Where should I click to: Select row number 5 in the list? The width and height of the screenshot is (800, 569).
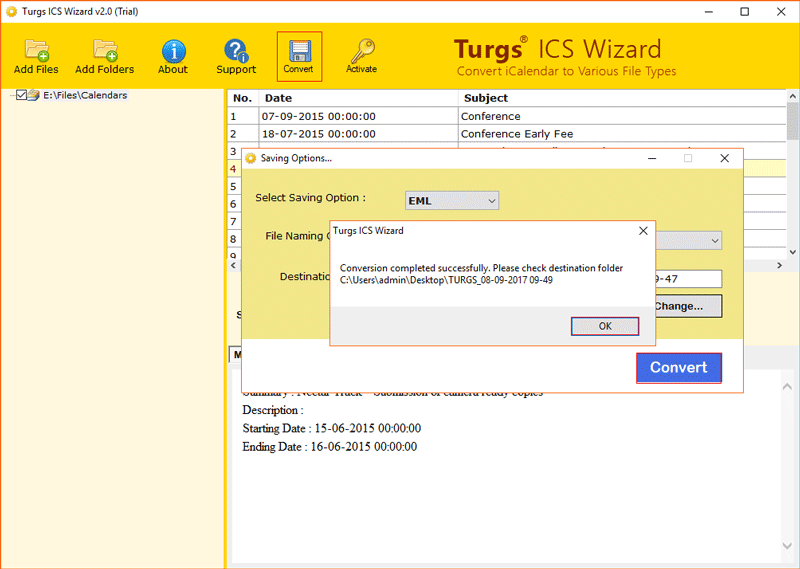pyautogui.click(x=233, y=186)
